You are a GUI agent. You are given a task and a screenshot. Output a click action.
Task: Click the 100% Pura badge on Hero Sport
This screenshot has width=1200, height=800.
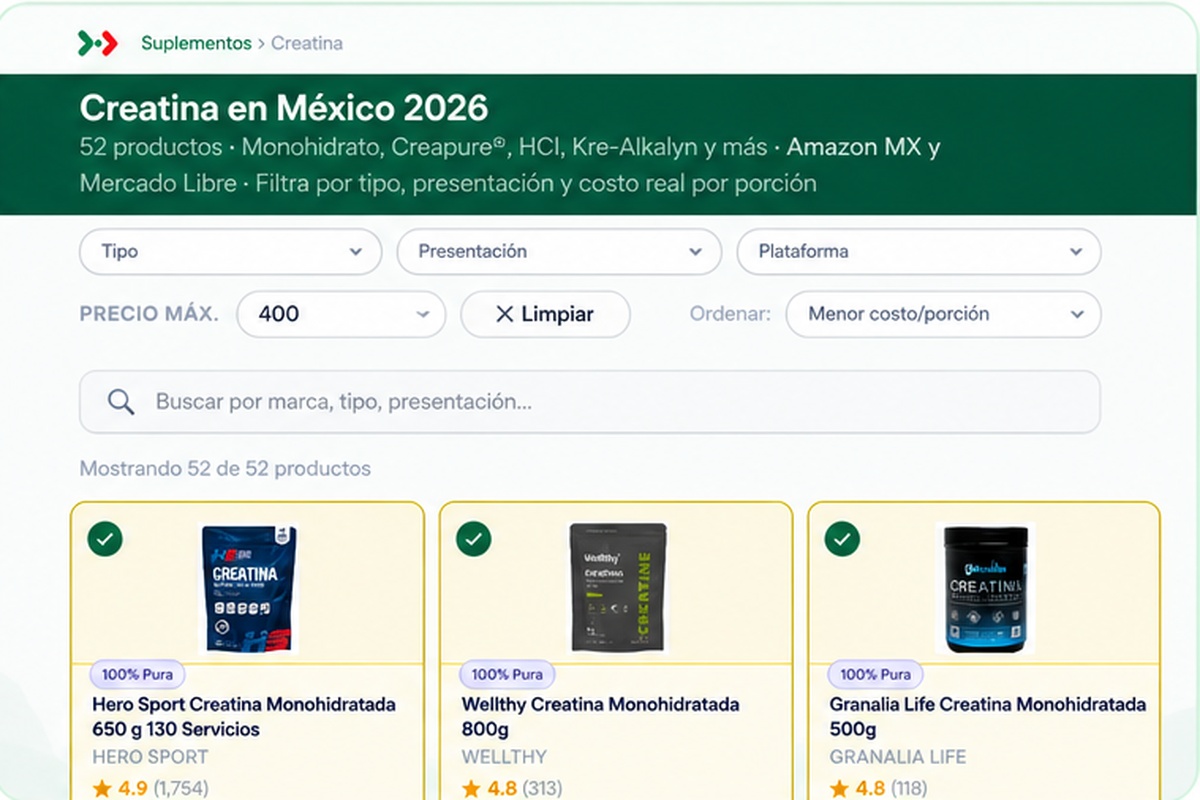coord(138,675)
